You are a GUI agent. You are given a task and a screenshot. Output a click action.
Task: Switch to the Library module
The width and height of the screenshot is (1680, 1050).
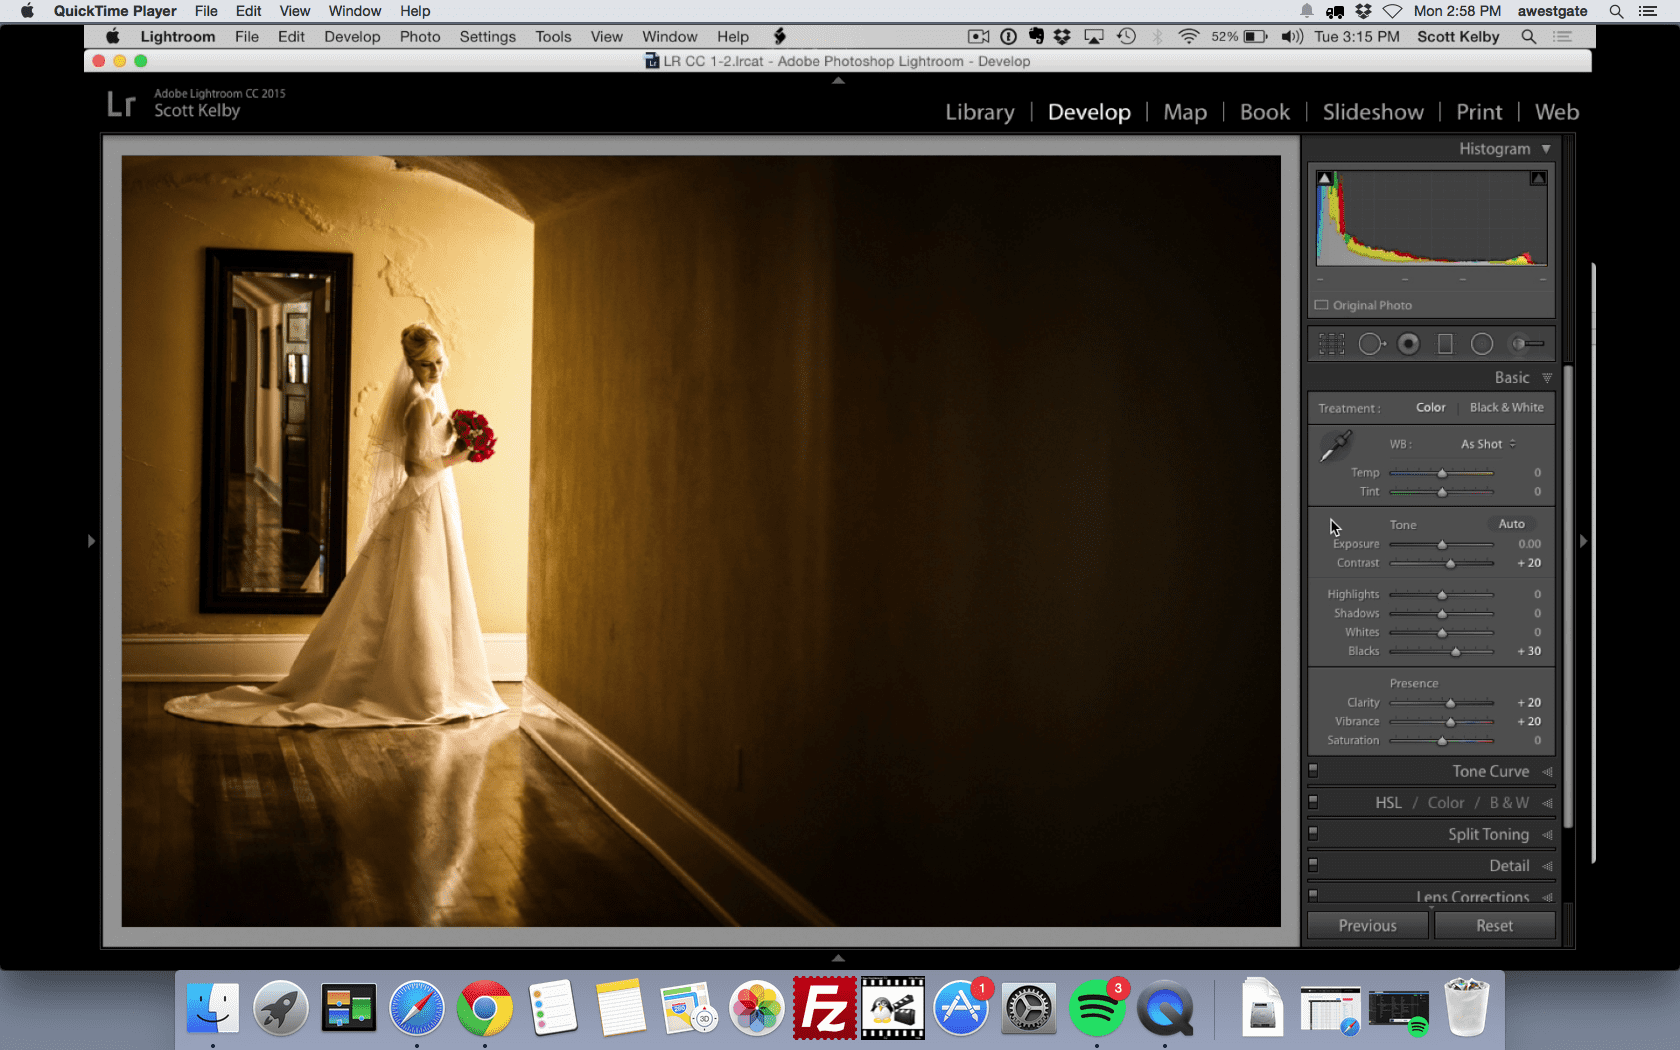click(x=979, y=112)
